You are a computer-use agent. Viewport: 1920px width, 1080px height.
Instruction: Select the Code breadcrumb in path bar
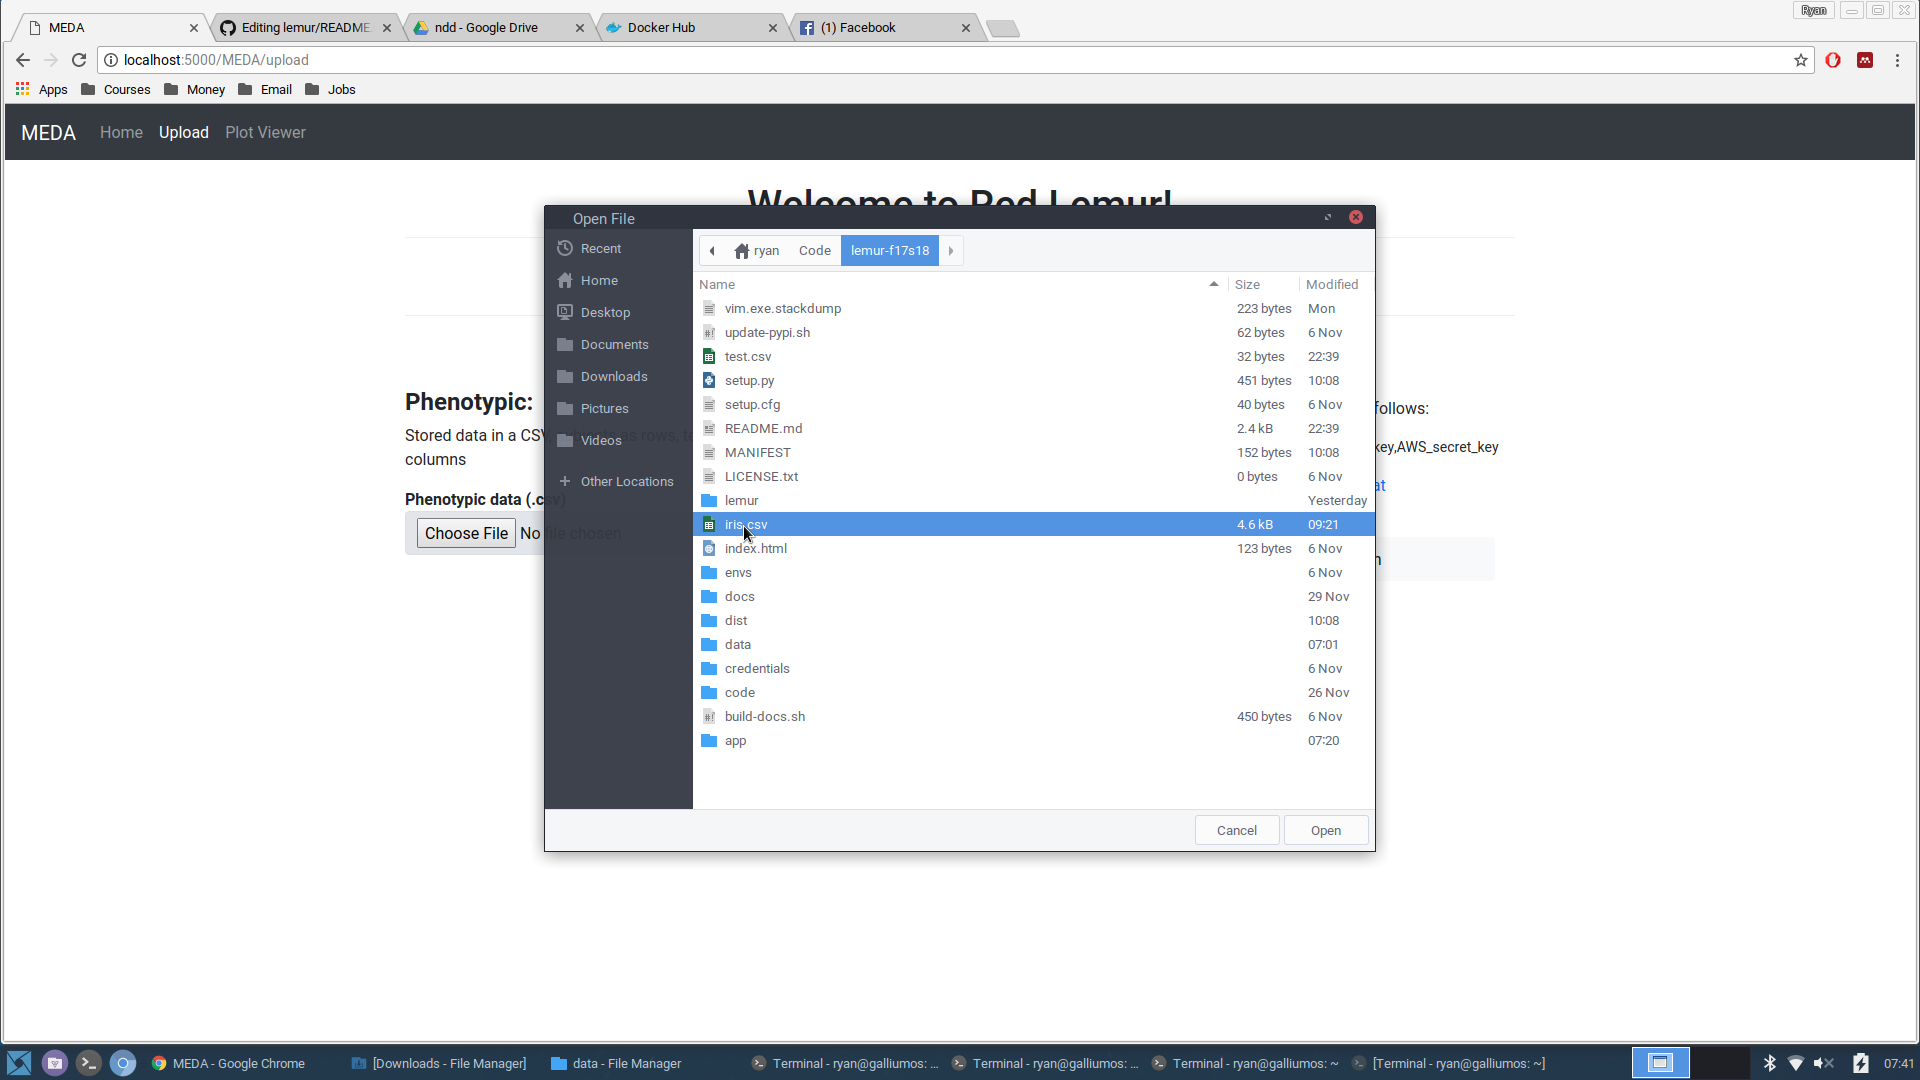[814, 251]
